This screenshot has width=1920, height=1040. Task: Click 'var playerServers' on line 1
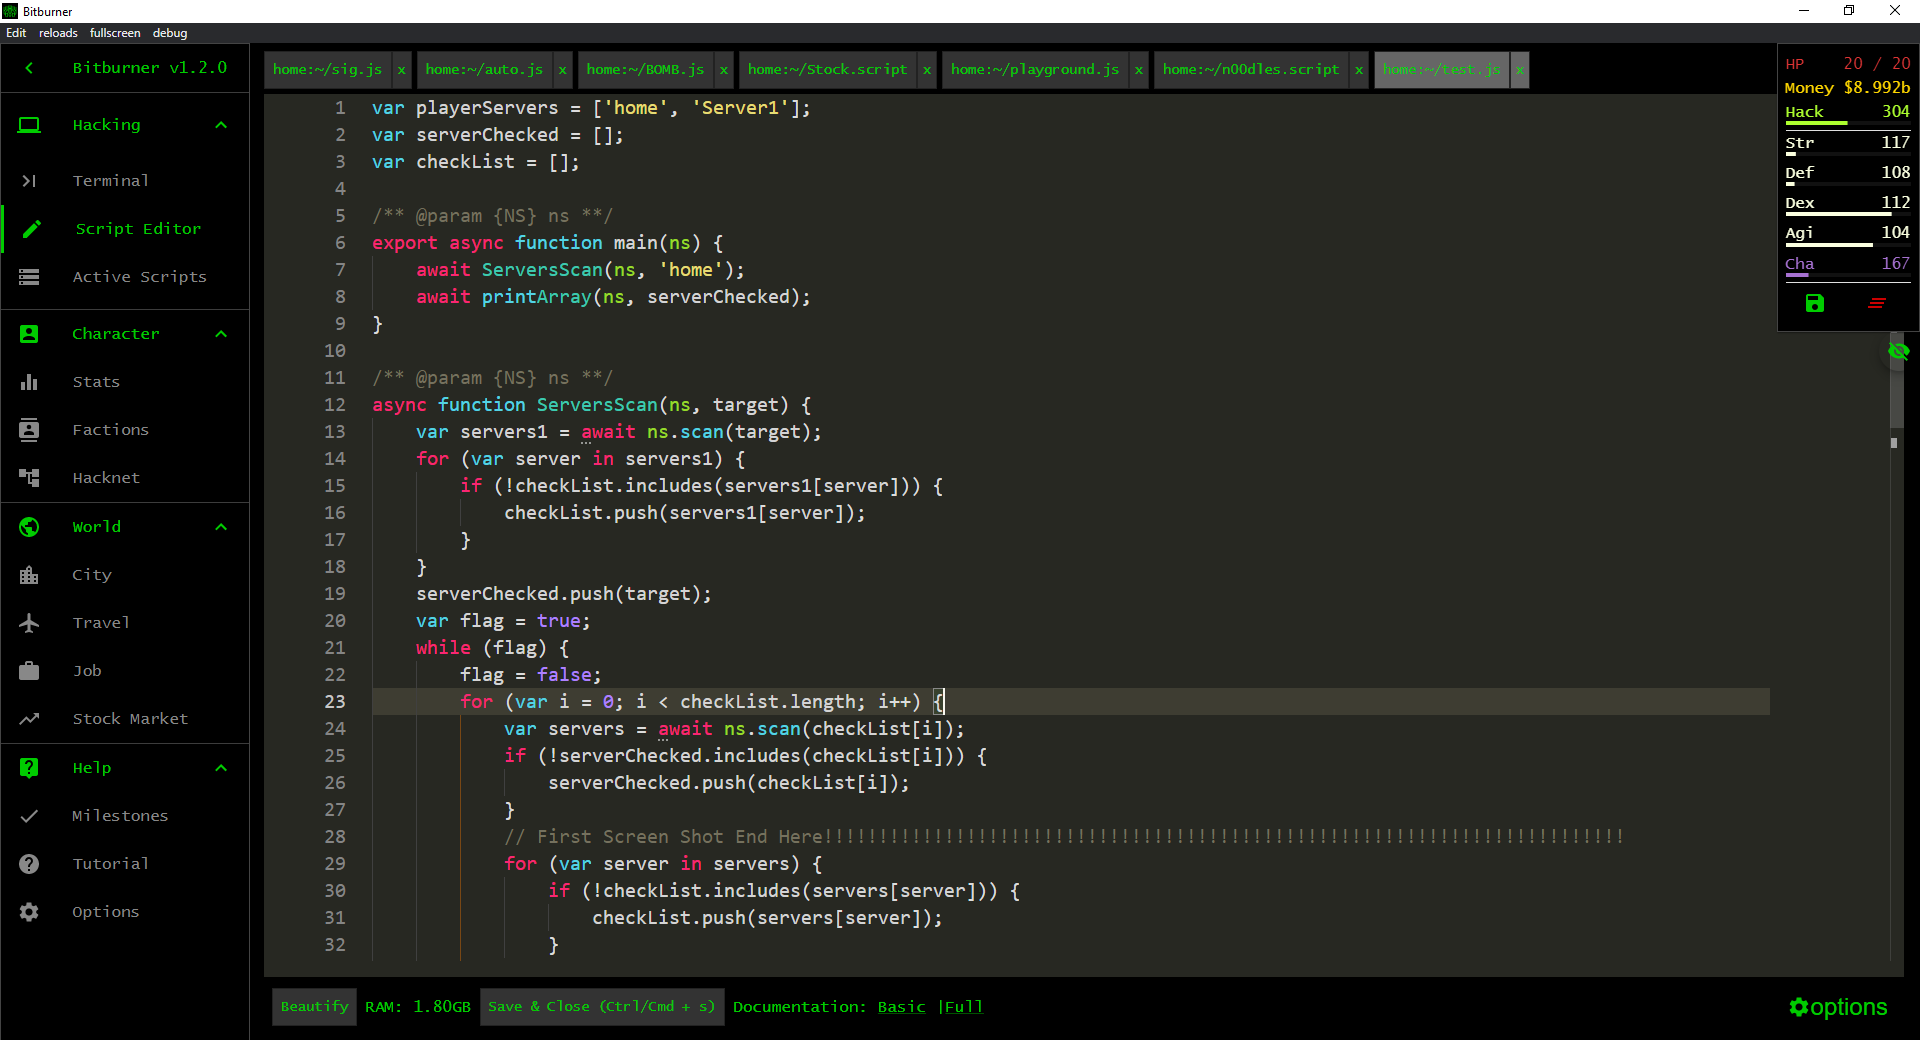[465, 108]
